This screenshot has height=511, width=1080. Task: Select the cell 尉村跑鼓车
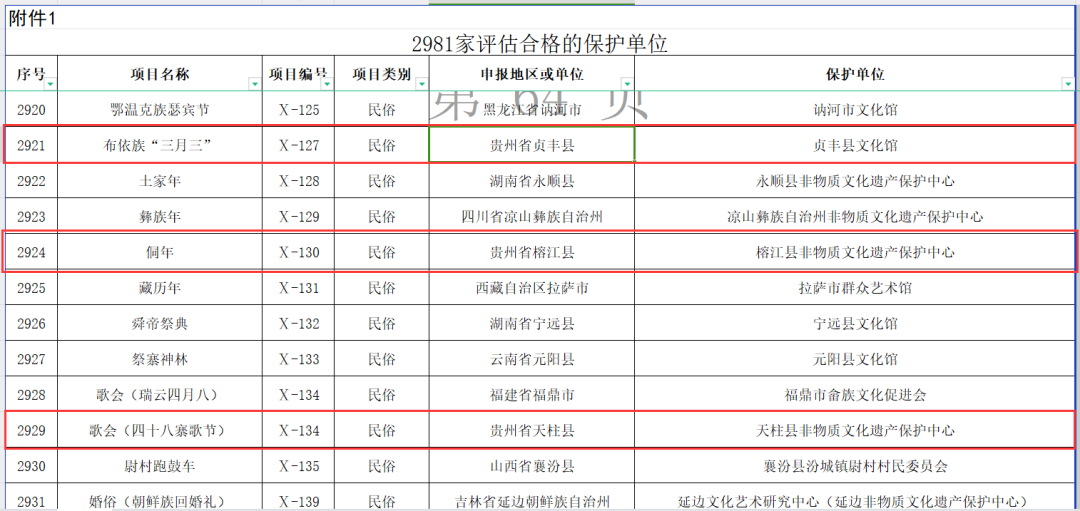[x=160, y=466]
